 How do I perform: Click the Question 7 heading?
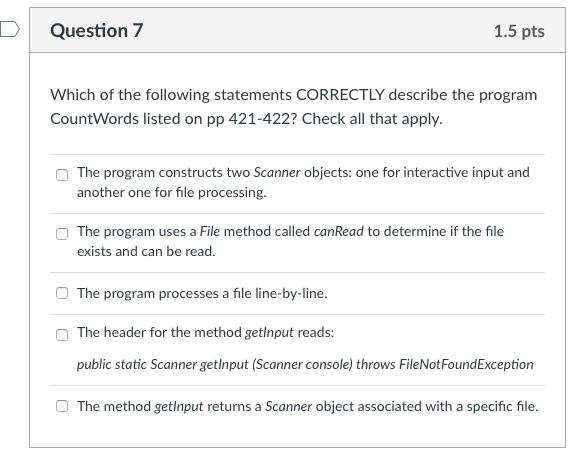[x=97, y=30]
